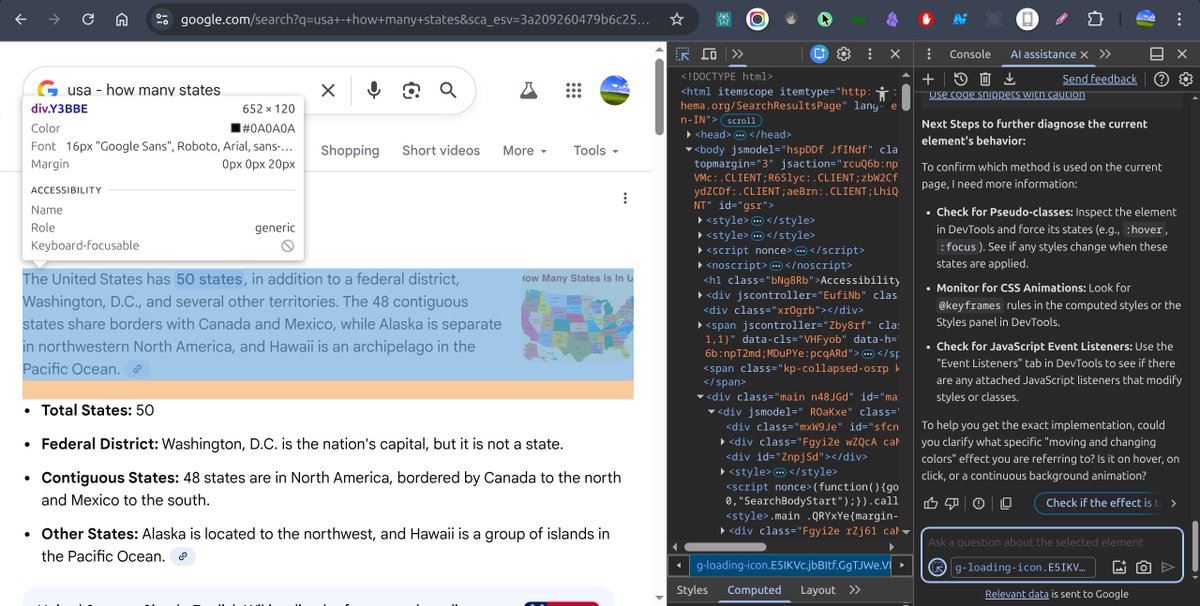Choose the 'Check if the effect' suggestion

(1099, 503)
